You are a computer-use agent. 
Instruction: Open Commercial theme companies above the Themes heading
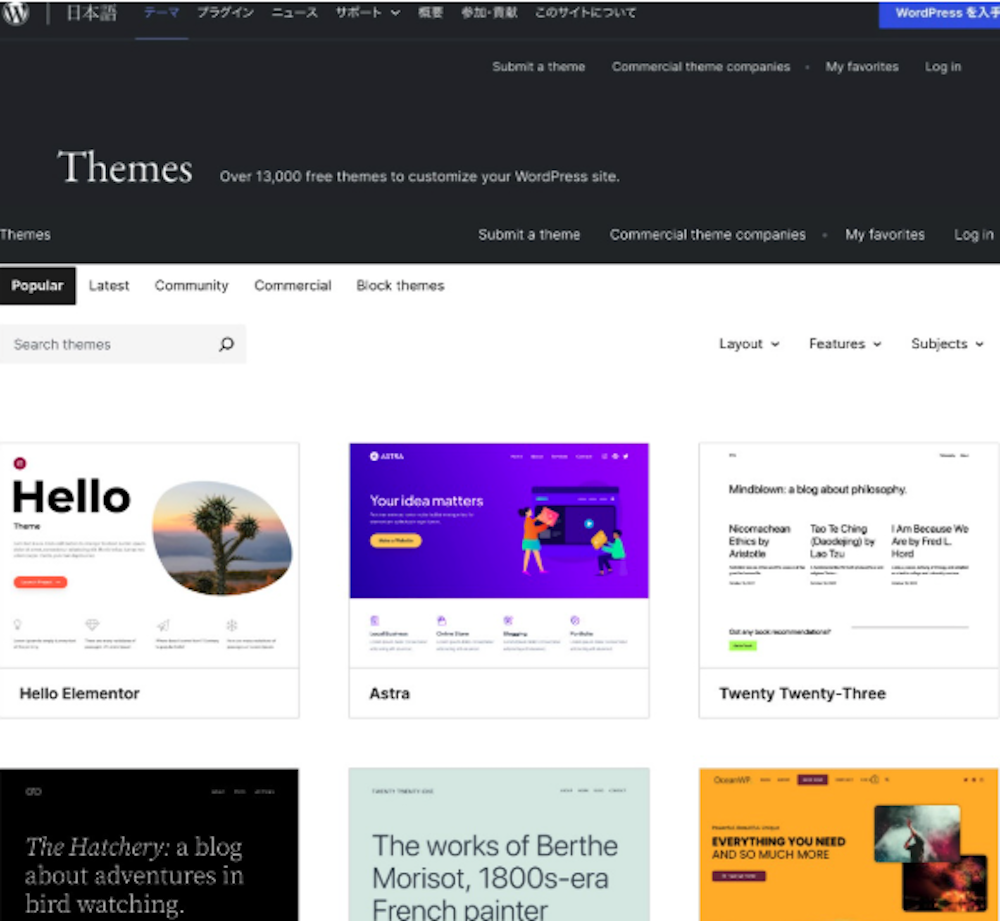click(x=701, y=67)
